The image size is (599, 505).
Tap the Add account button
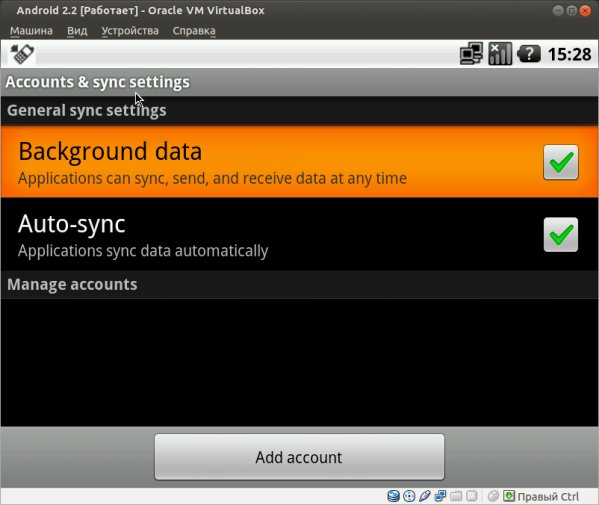[300, 457]
